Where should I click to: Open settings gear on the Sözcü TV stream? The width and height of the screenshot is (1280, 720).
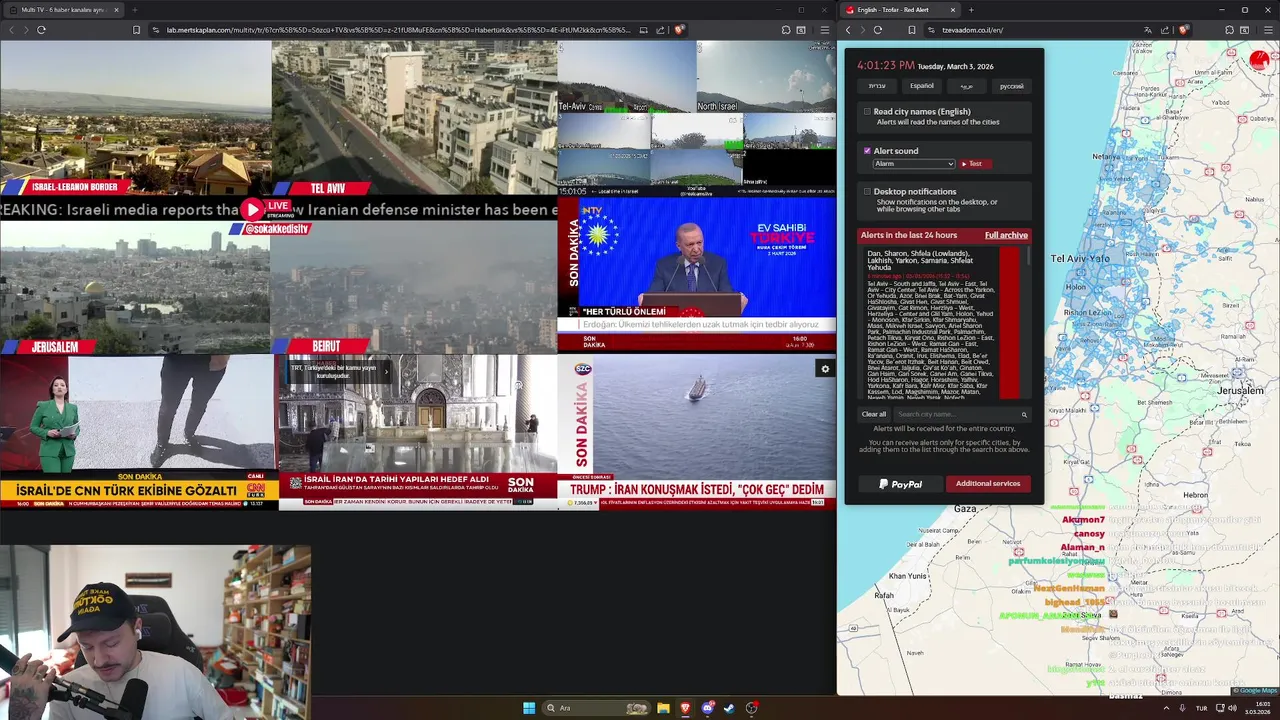pos(825,369)
